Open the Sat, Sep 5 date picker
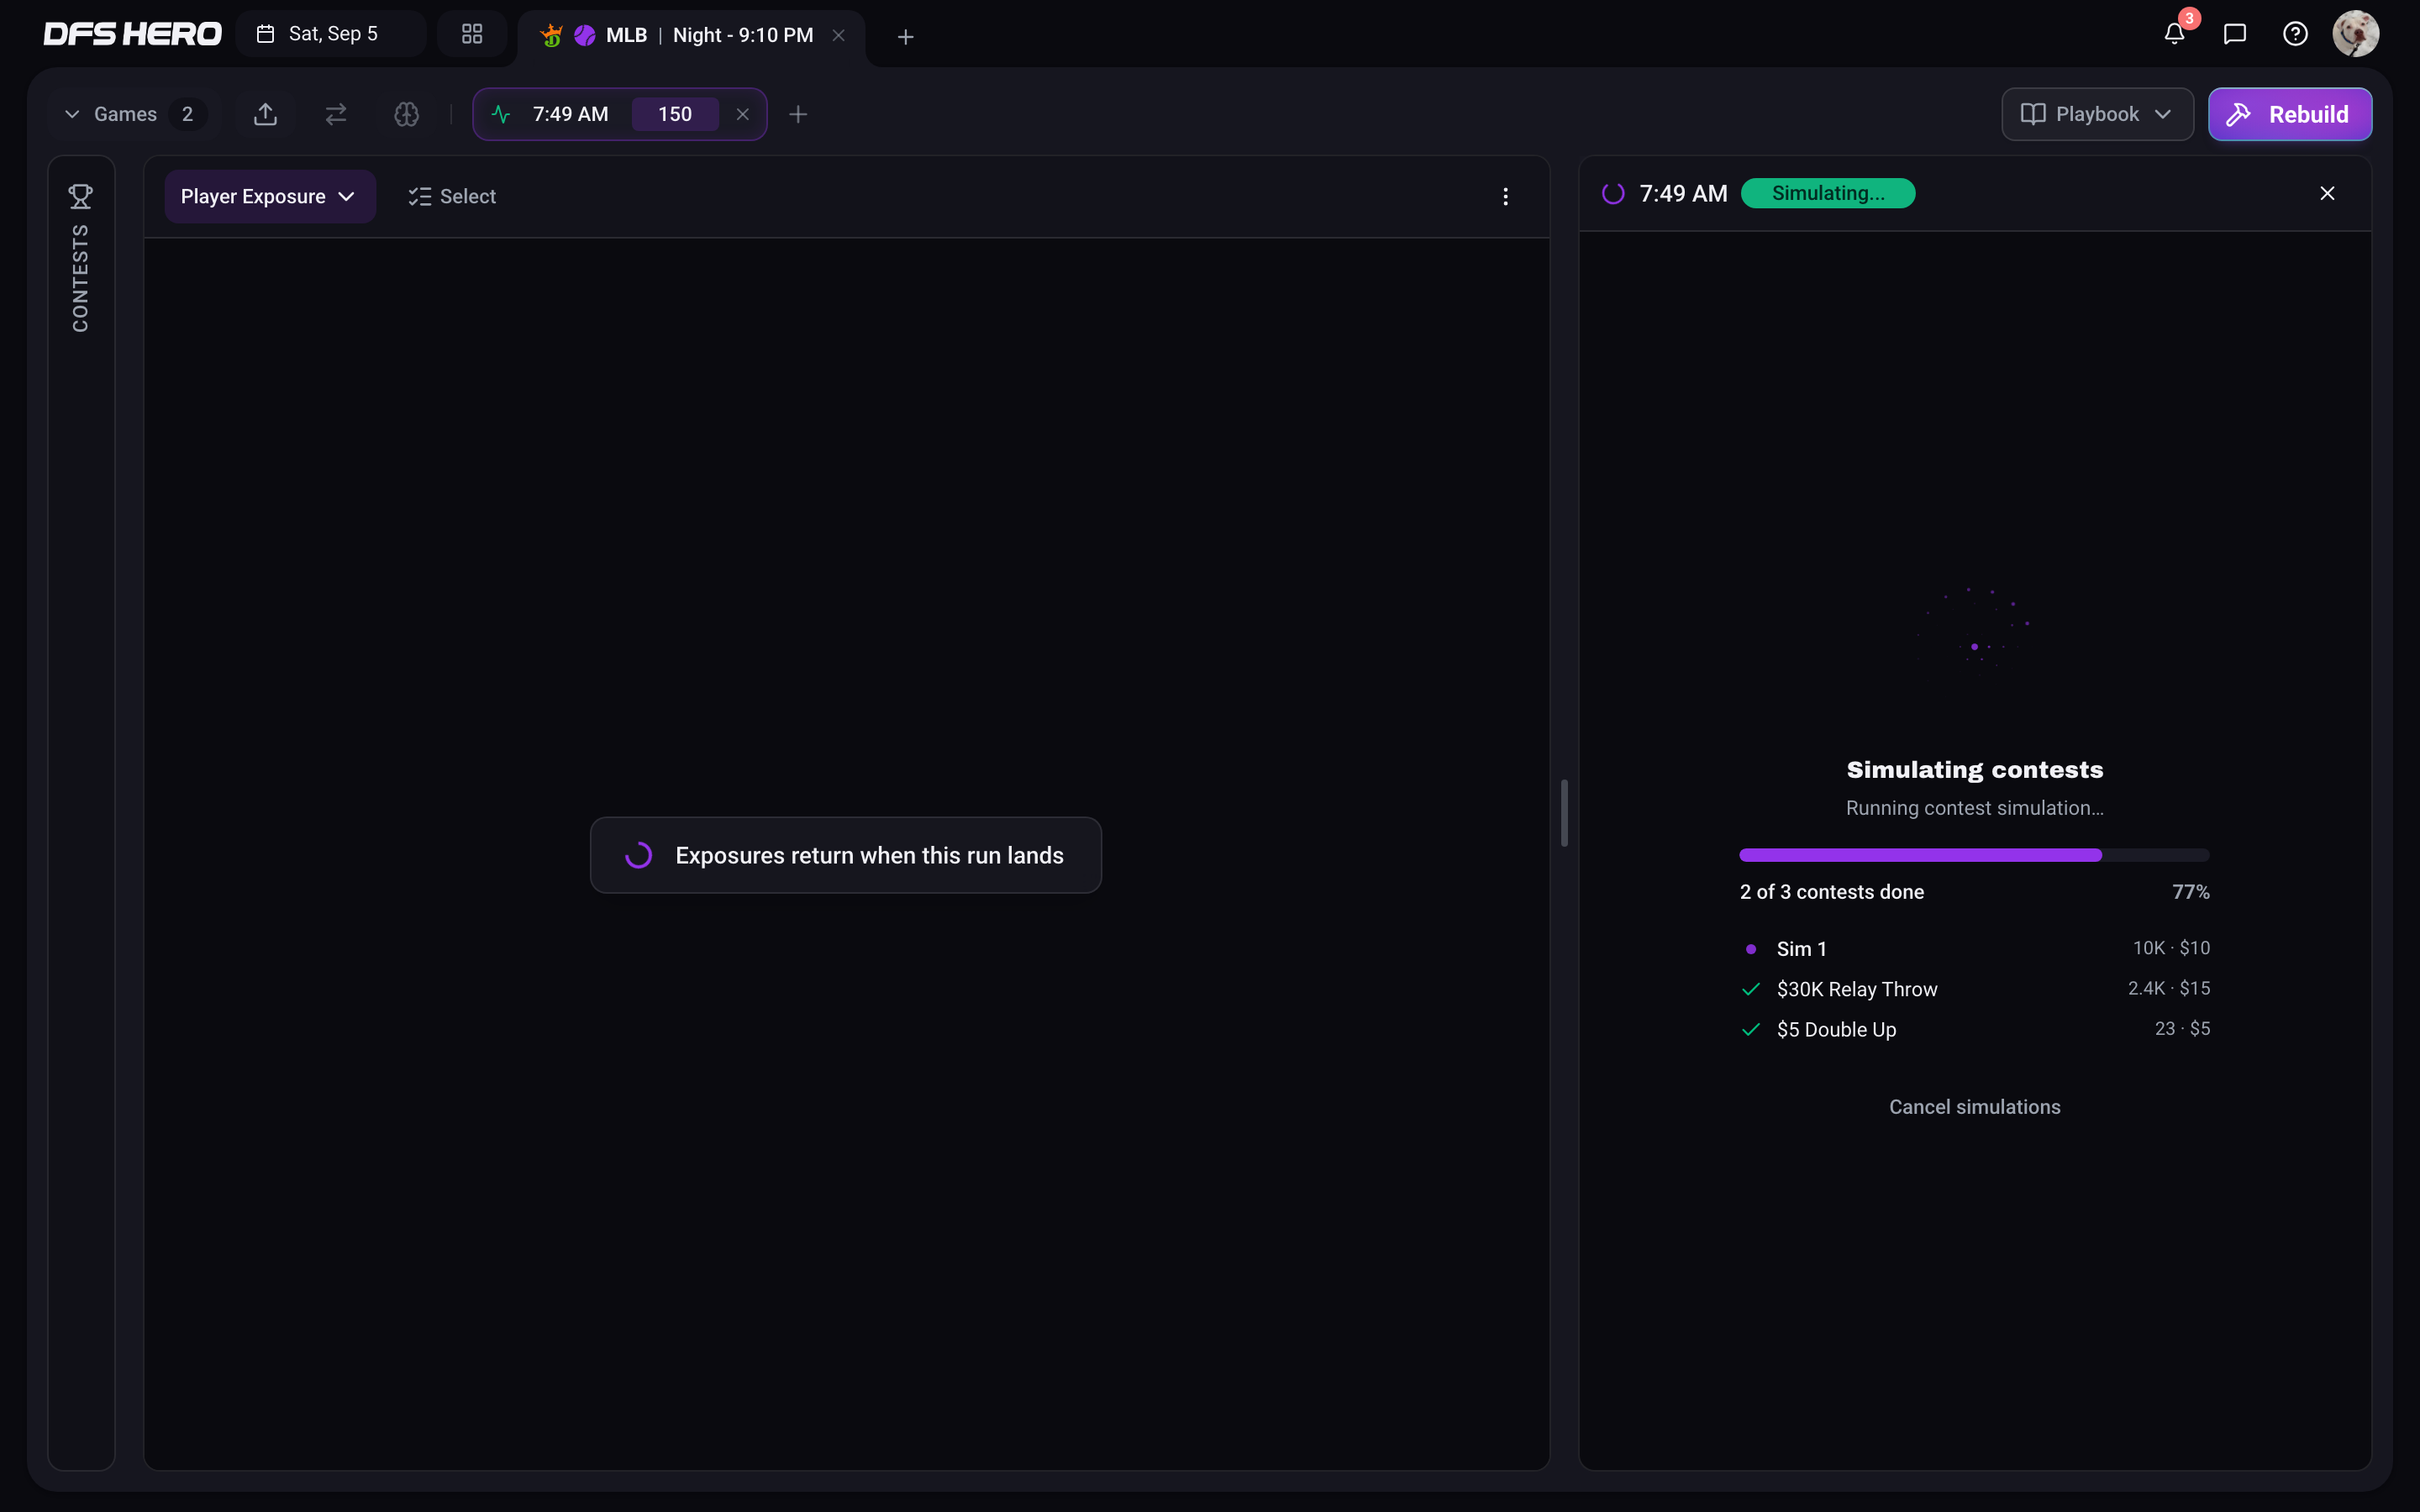Screen dimensions: 2420x1512 click(x=331, y=34)
